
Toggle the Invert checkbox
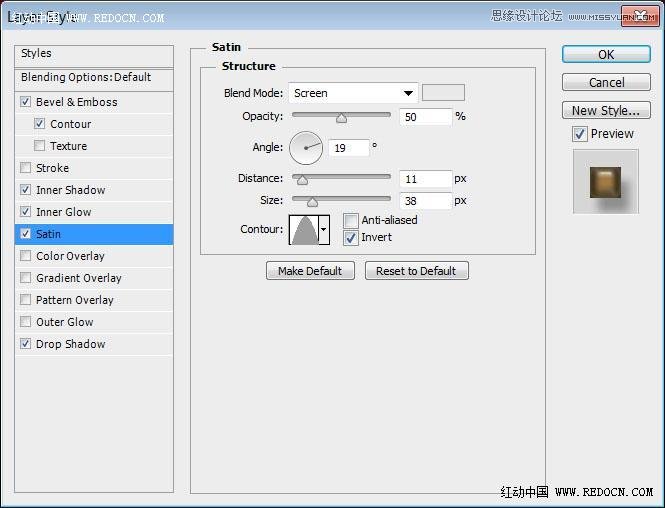coord(351,238)
